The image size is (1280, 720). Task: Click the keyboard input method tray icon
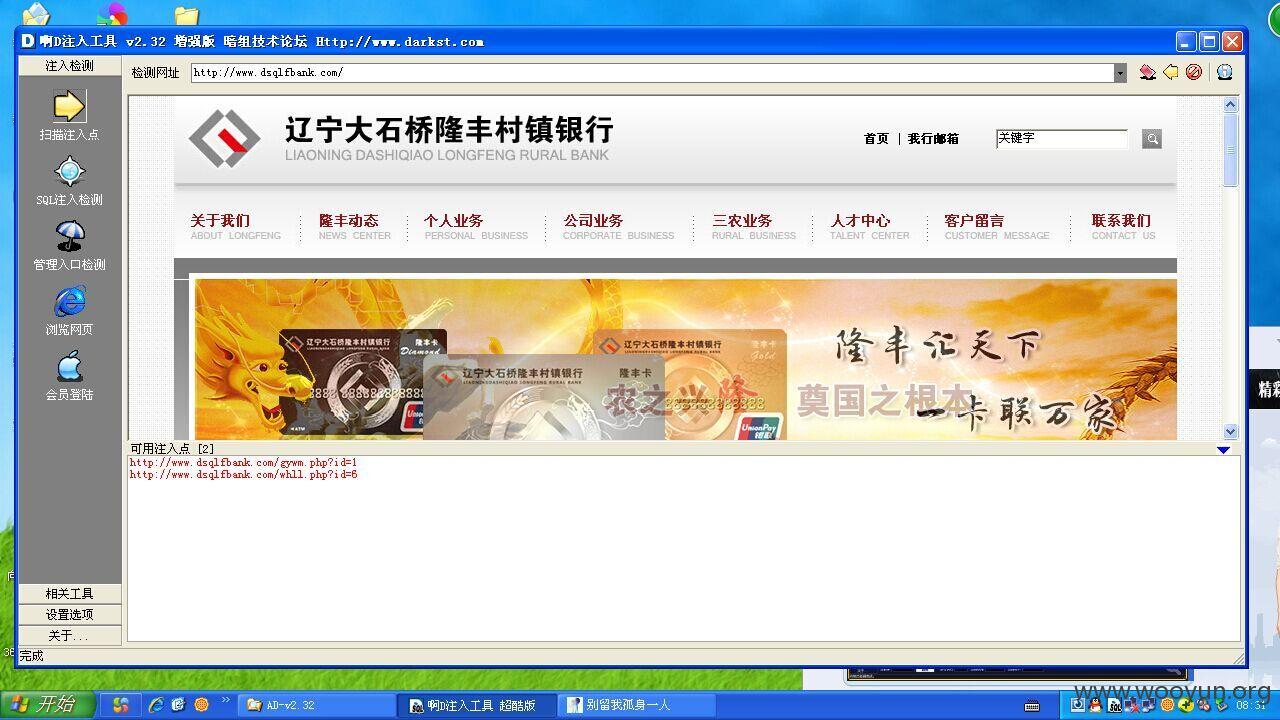coord(1032,706)
